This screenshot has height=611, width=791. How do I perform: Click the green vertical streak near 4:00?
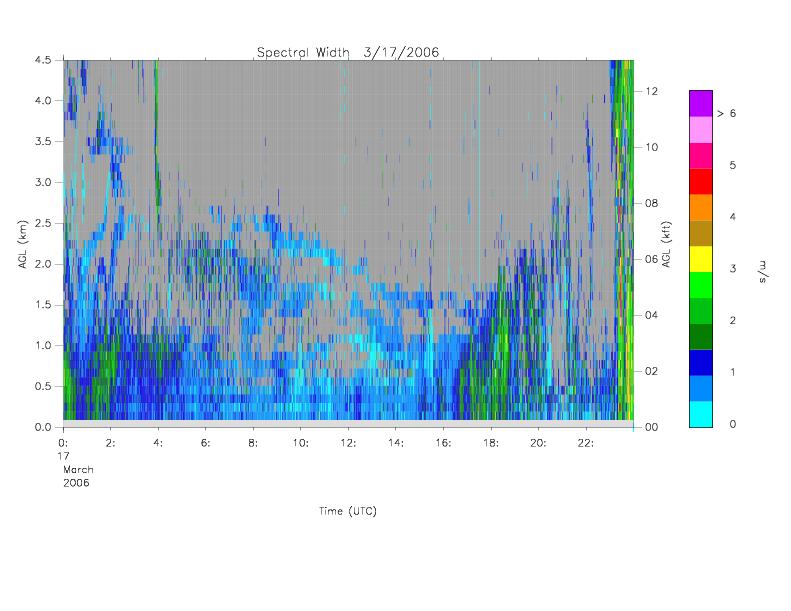pos(157,136)
